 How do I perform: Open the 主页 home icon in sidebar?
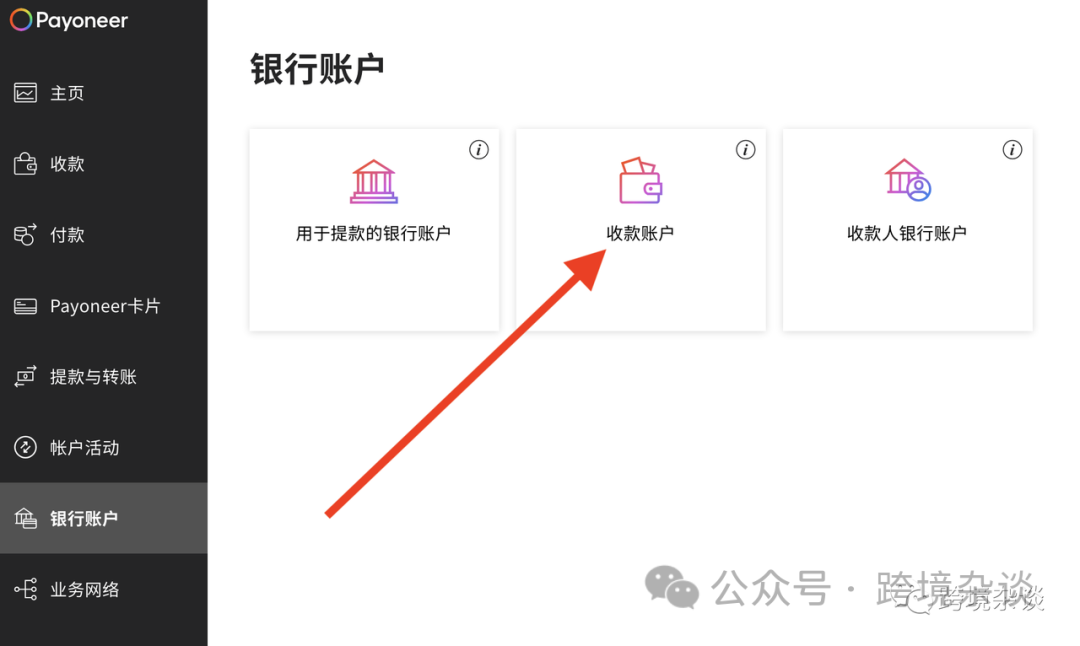click(x=25, y=92)
